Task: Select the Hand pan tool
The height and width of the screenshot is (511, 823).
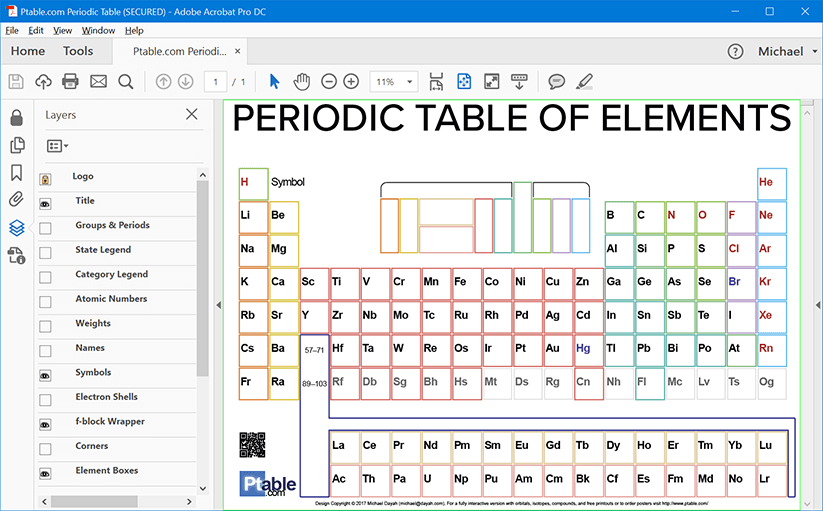Action: point(301,82)
